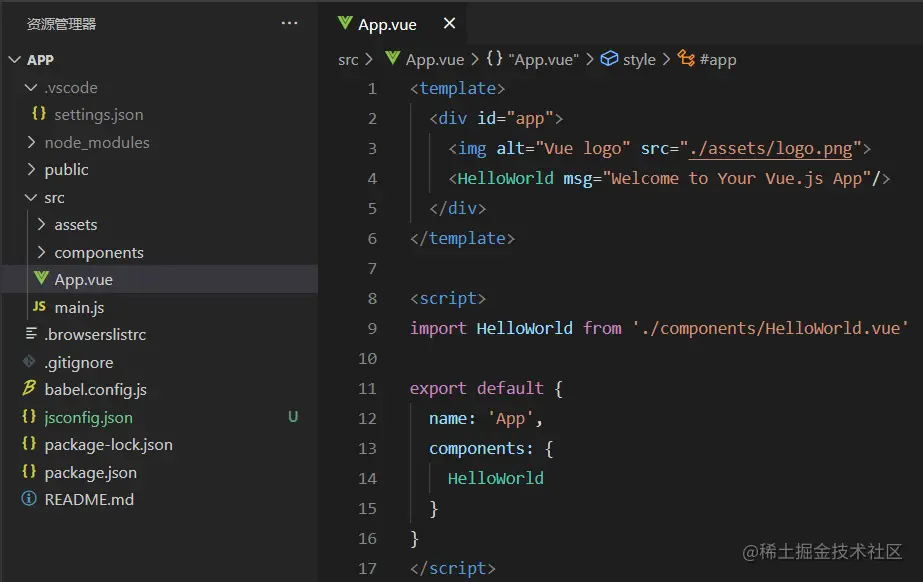923x582 pixels.
Task: Follow the ./assets/logo.png link in code
Action: 771,148
